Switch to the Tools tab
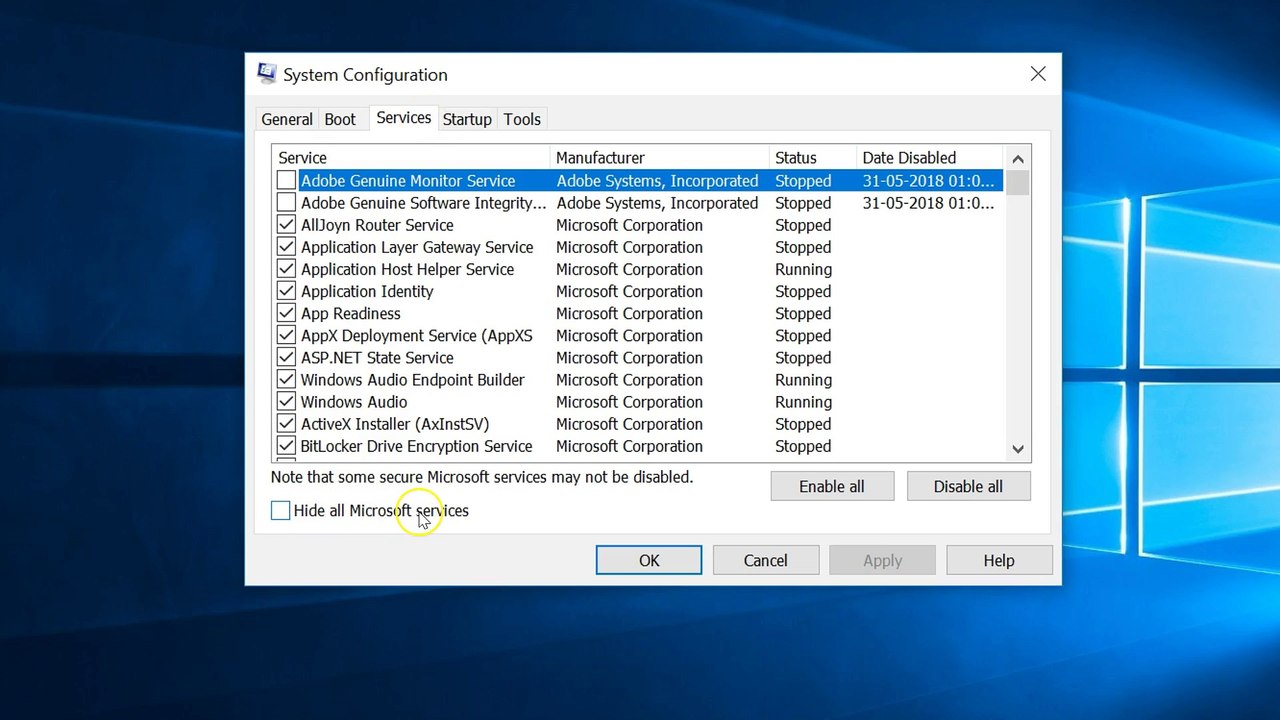1280x720 pixels. [522, 119]
